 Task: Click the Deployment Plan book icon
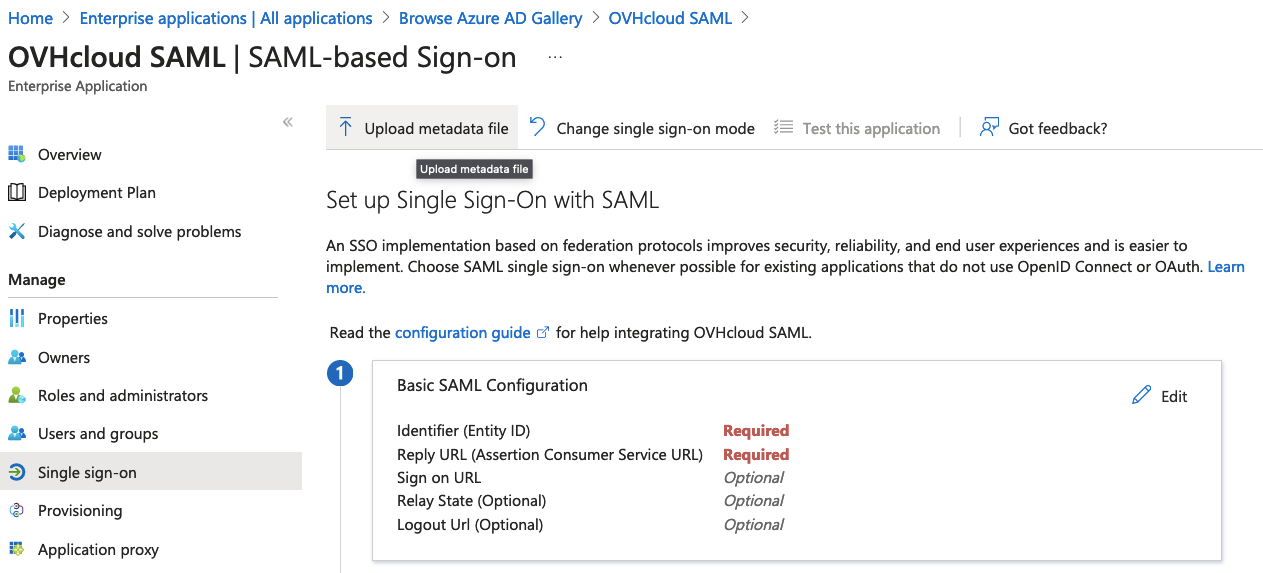coord(16,192)
